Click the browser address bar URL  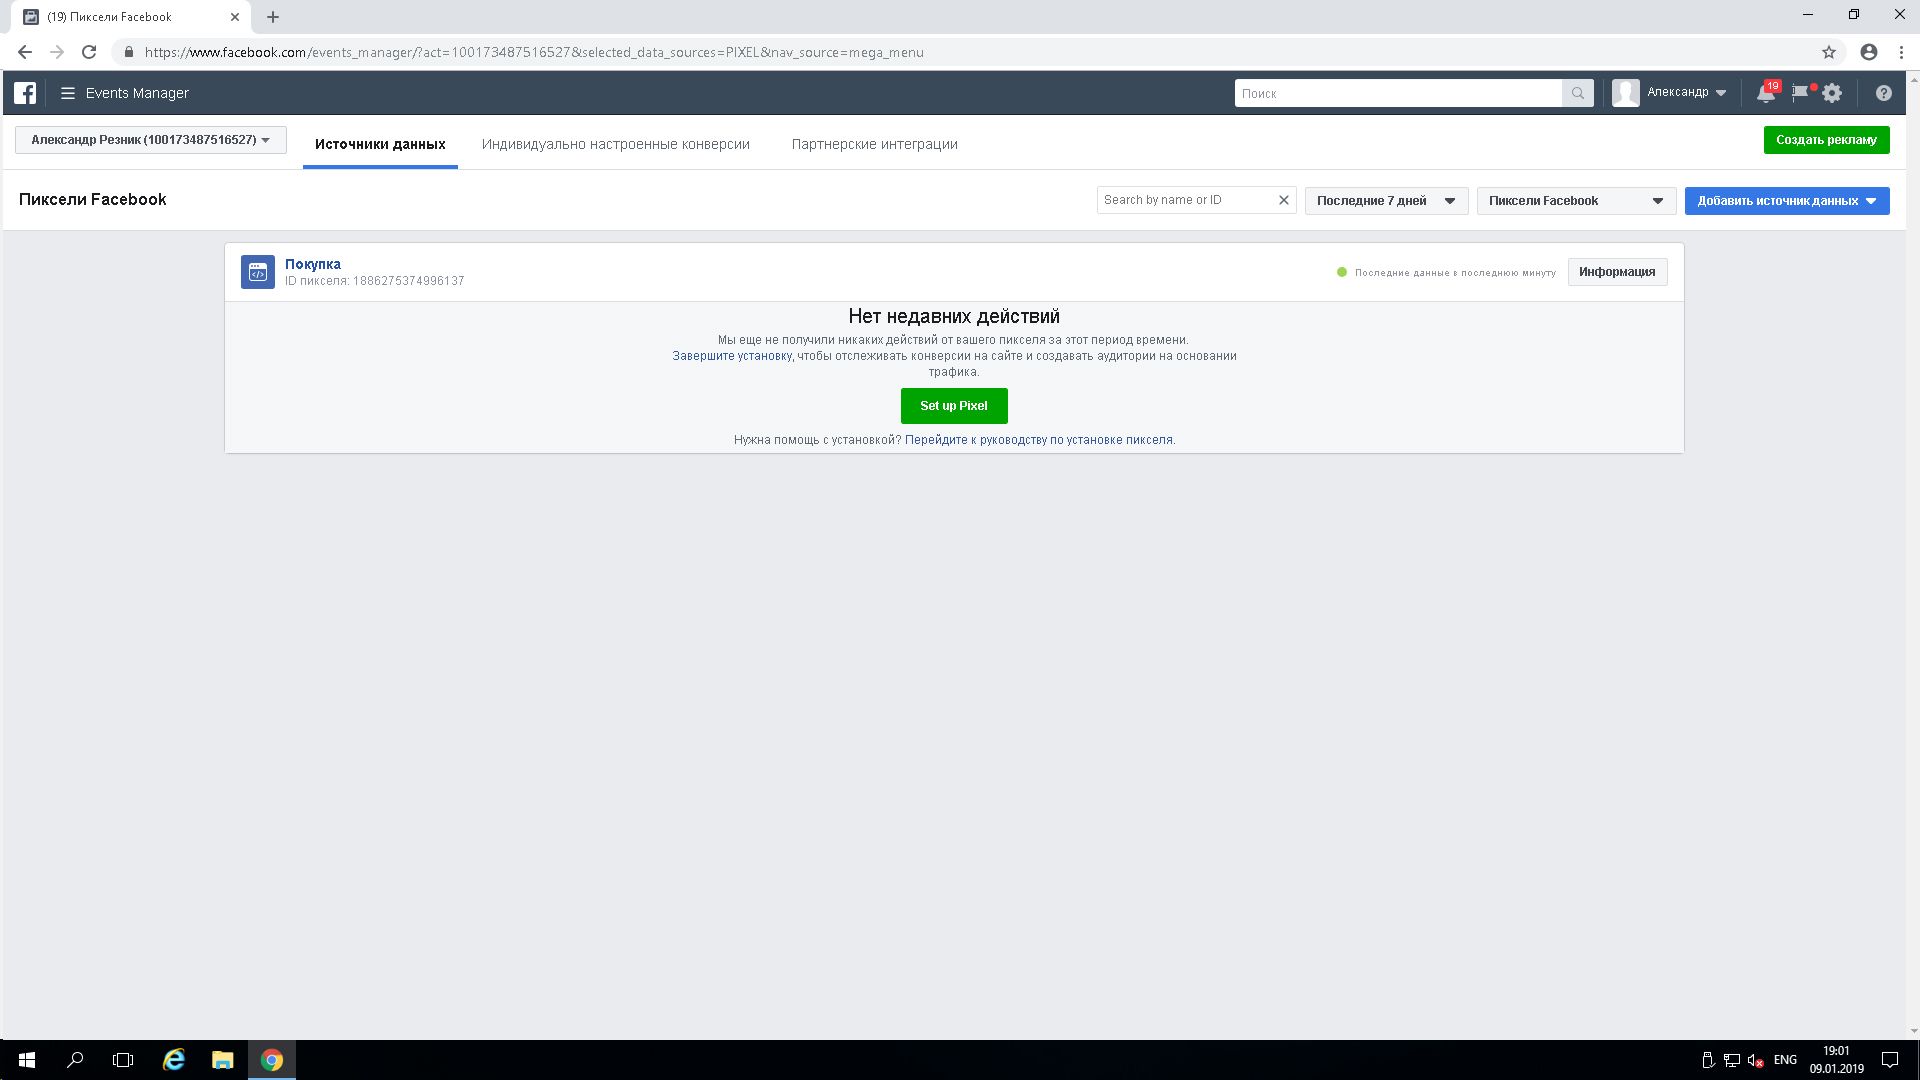pyautogui.click(x=534, y=52)
